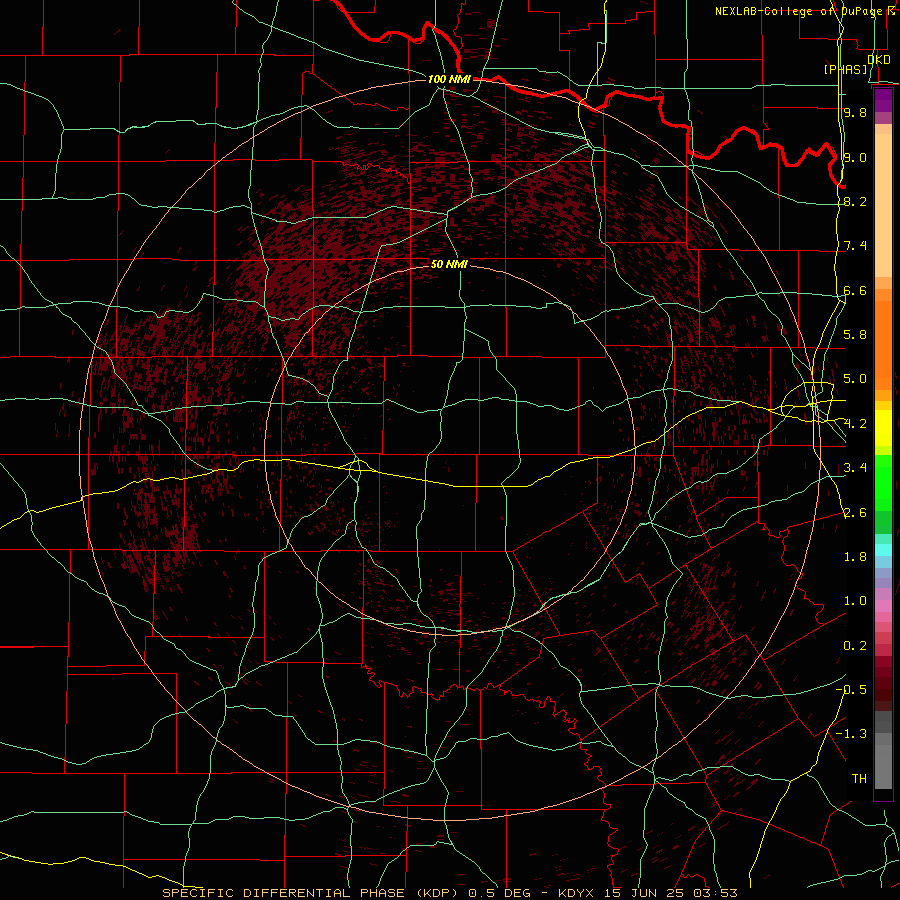This screenshot has height=900, width=900.
Task: Click the 6.6 scale value
Action: pos(855,290)
